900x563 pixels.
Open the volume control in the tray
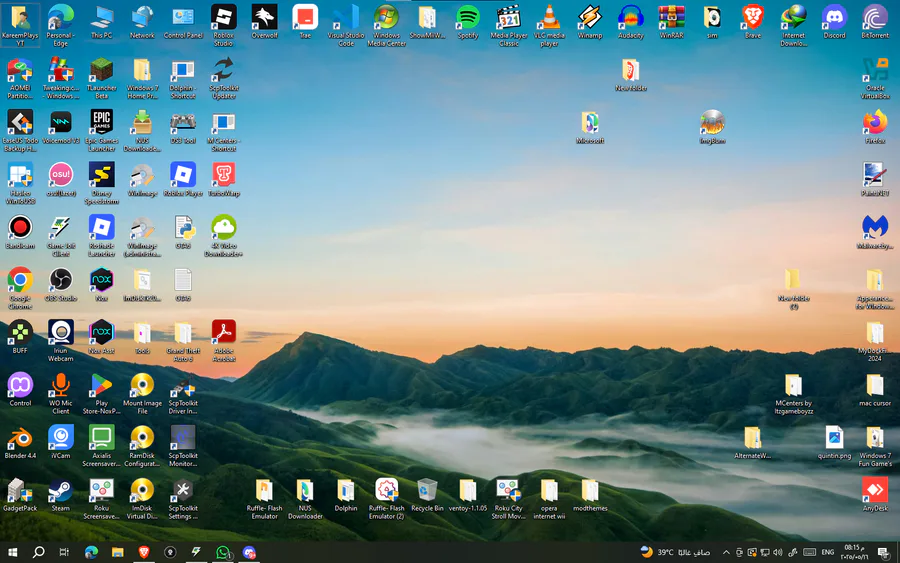click(778, 552)
